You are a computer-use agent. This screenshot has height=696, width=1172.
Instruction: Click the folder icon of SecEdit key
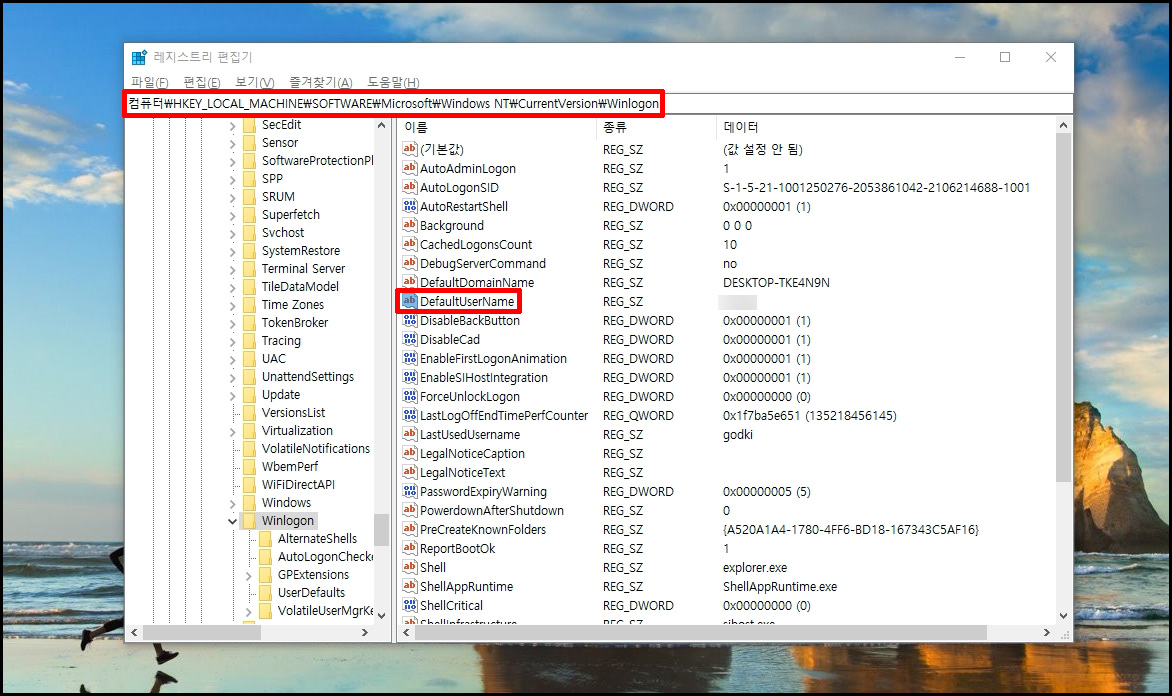(x=250, y=125)
